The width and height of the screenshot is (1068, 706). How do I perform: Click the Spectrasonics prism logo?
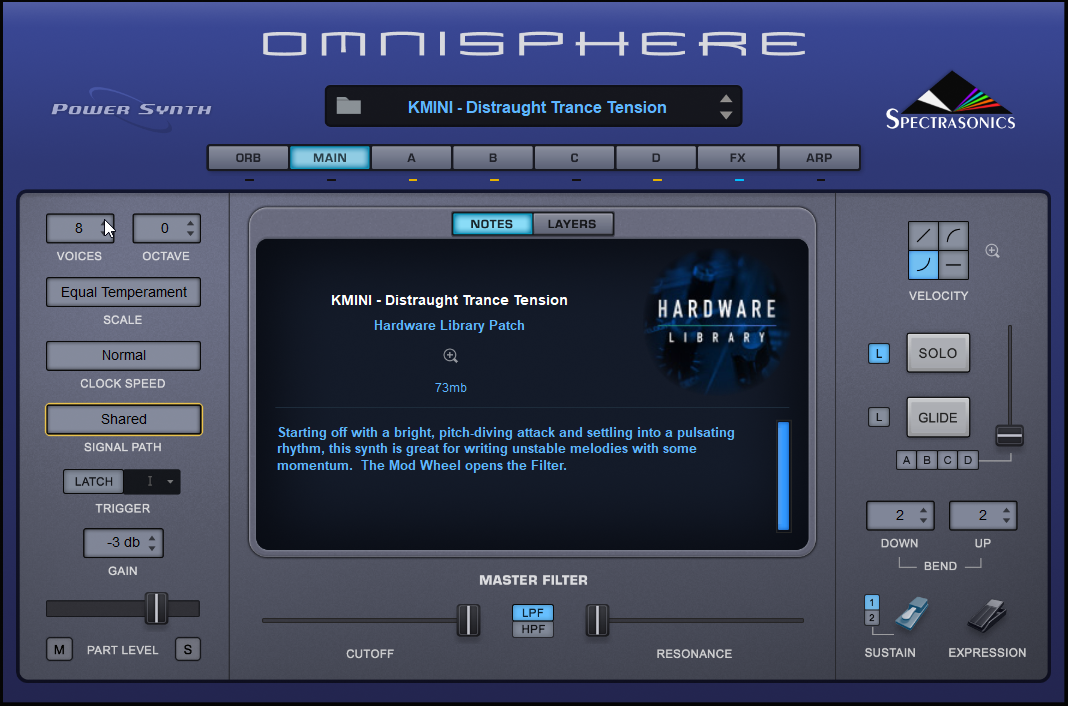[x=950, y=101]
